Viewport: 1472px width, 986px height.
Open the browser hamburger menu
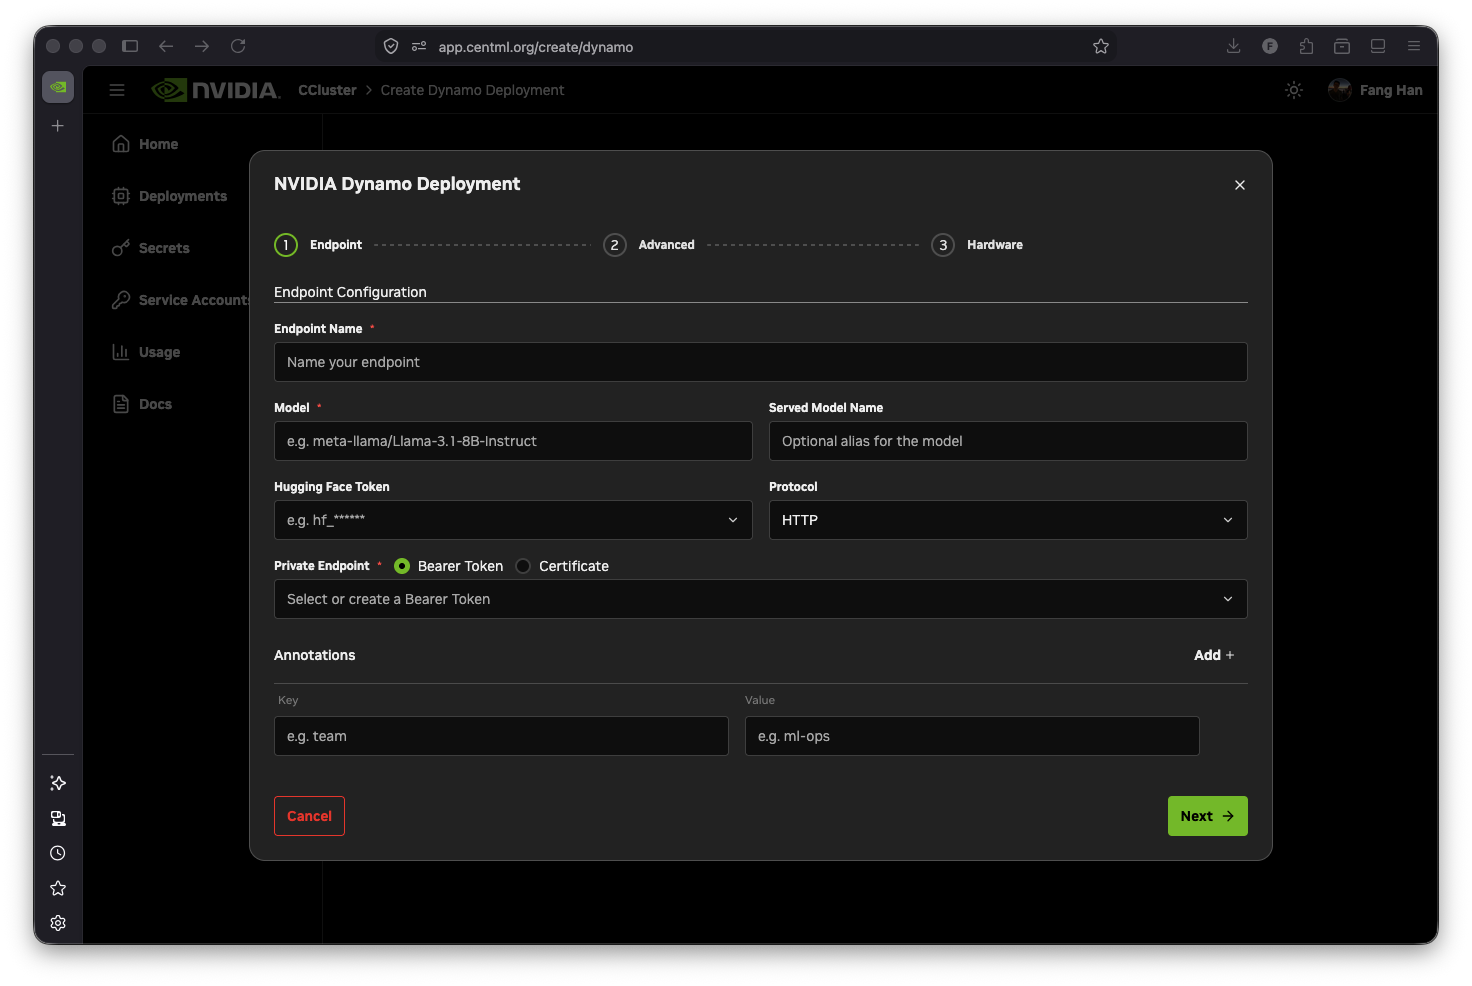click(x=1414, y=46)
